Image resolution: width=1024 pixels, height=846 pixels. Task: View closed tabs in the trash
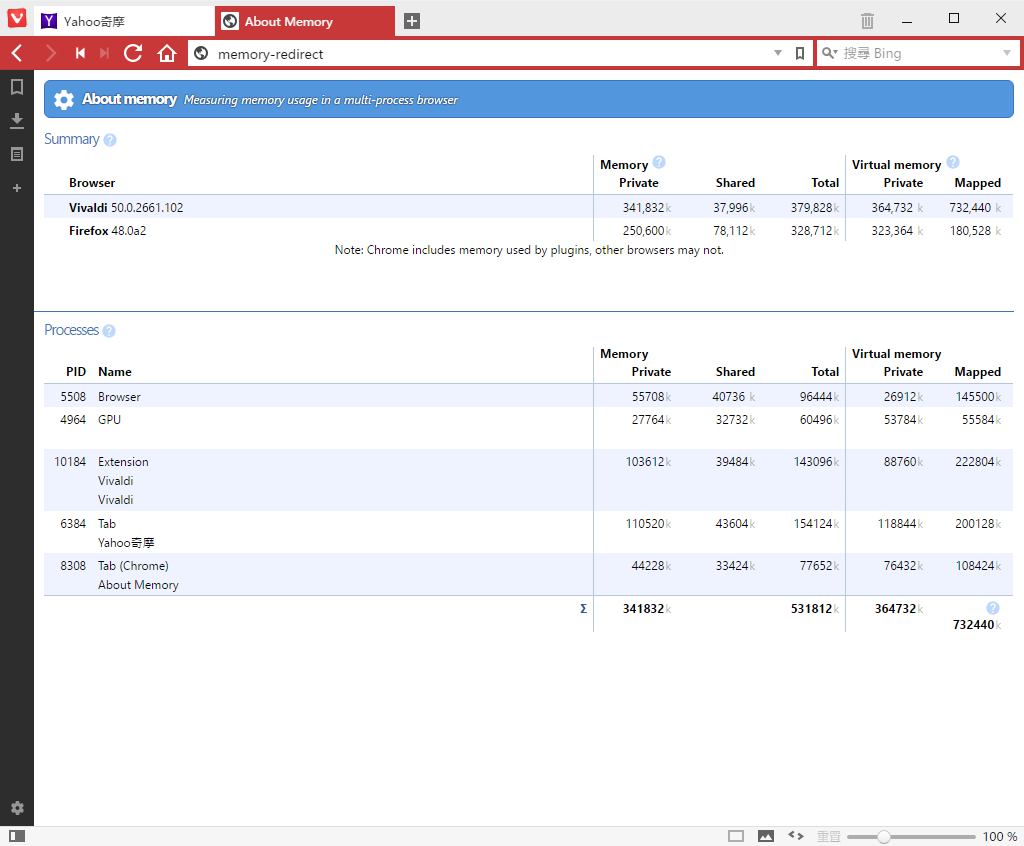[867, 20]
